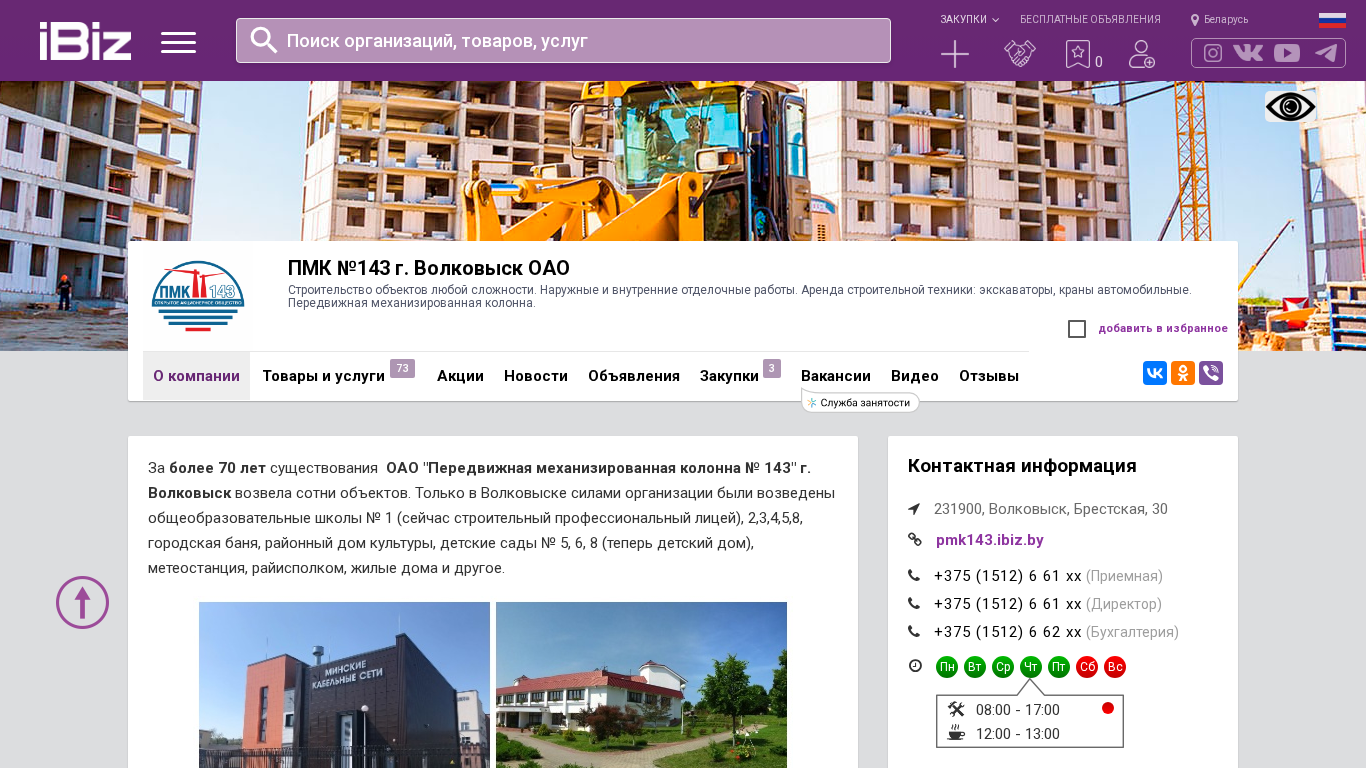The width and height of the screenshot is (1366, 768).
Task: Open the Объявления tab
Action: click(x=634, y=376)
